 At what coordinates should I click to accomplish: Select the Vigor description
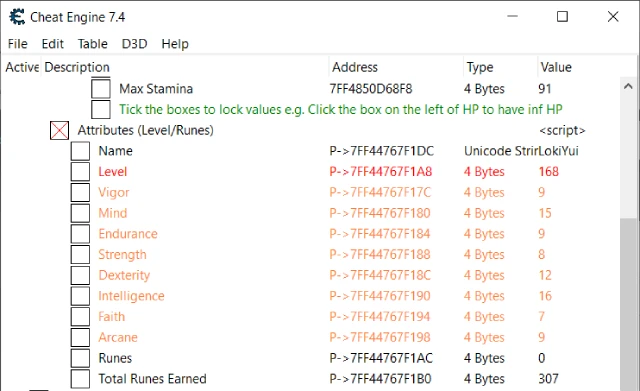pos(114,193)
